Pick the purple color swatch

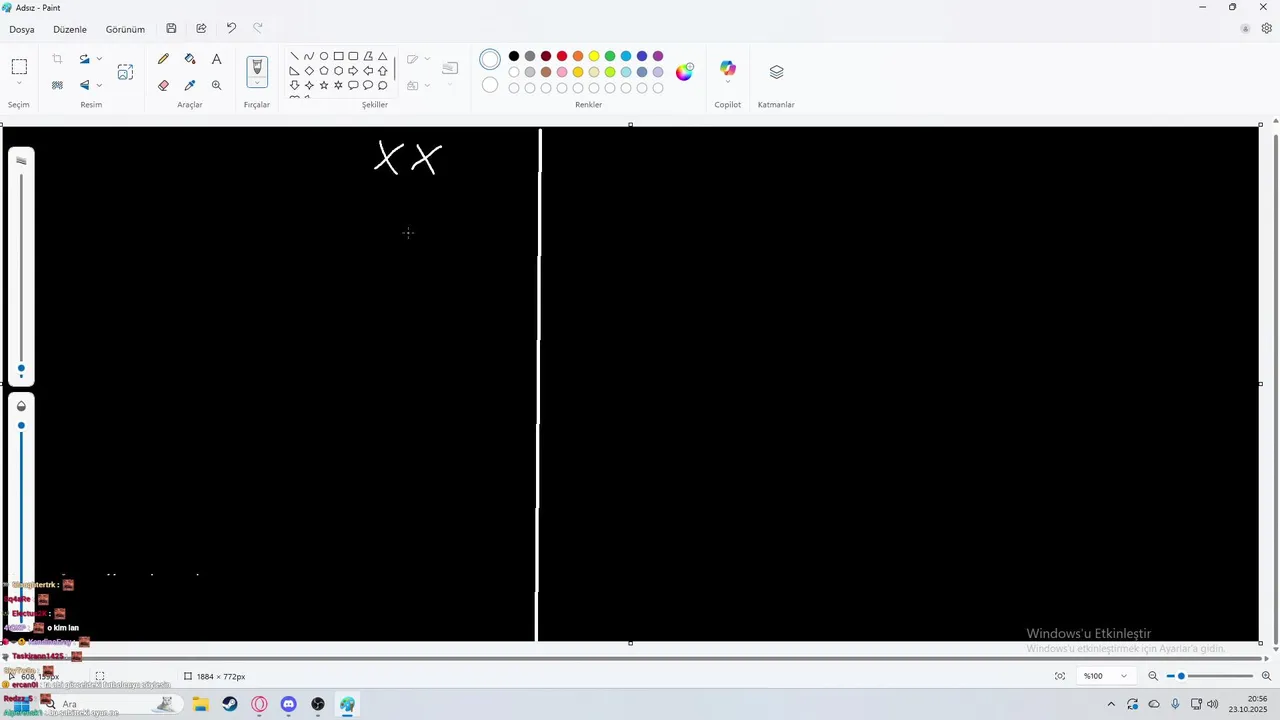[658, 56]
